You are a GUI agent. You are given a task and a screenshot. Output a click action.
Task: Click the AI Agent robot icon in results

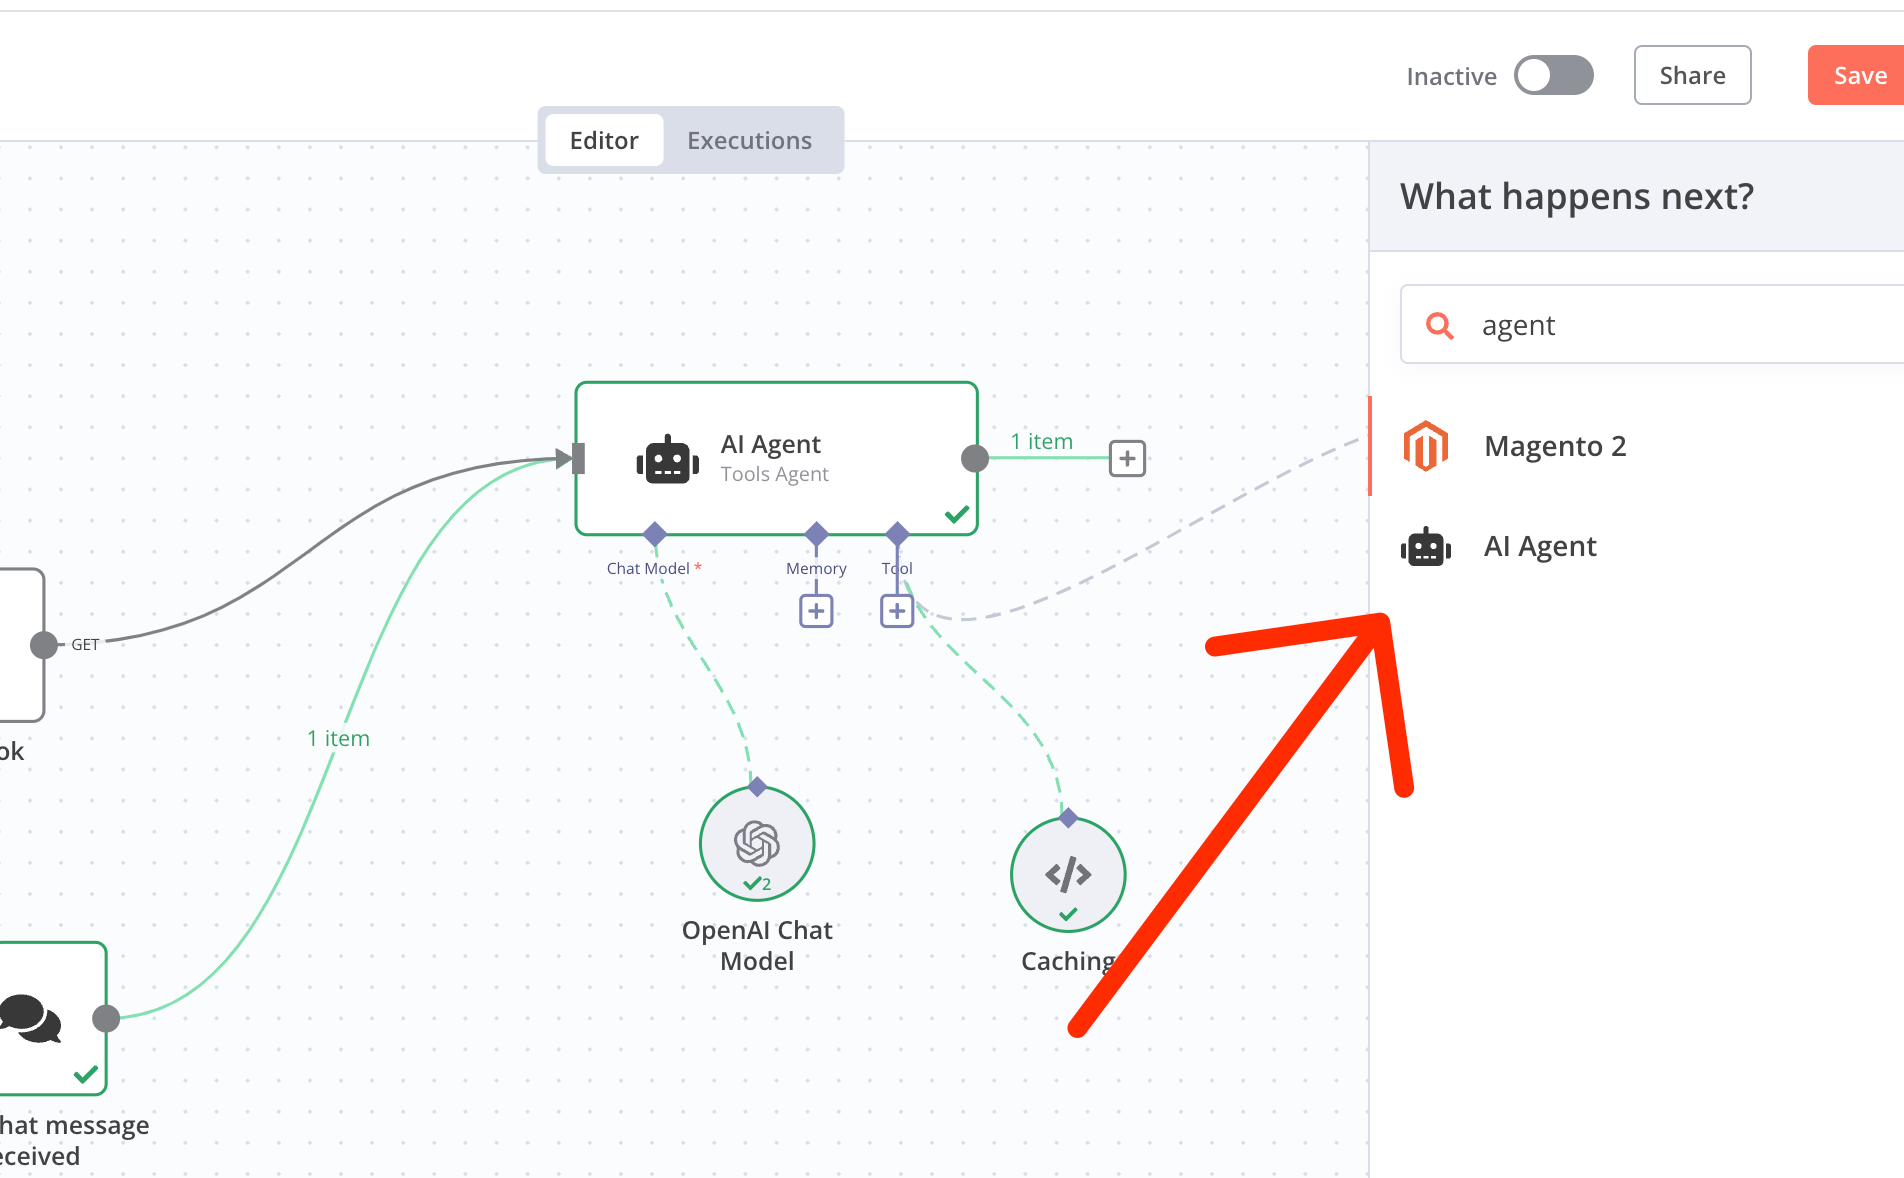tap(1426, 547)
